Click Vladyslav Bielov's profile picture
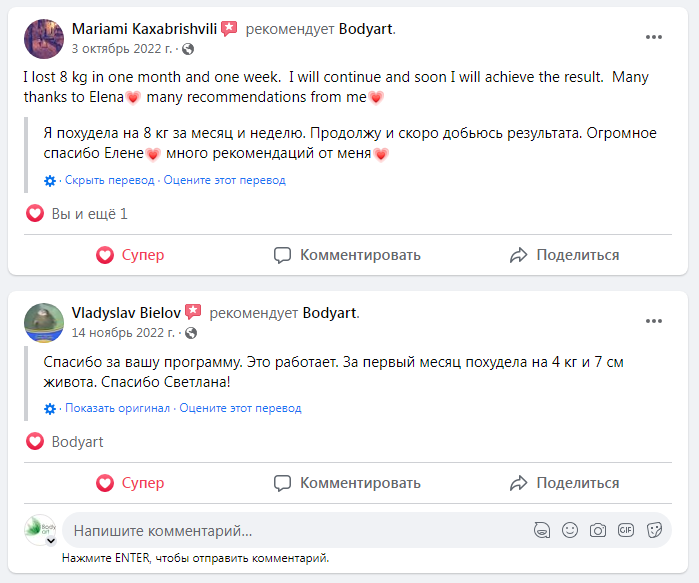The width and height of the screenshot is (699, 583). 44,322
